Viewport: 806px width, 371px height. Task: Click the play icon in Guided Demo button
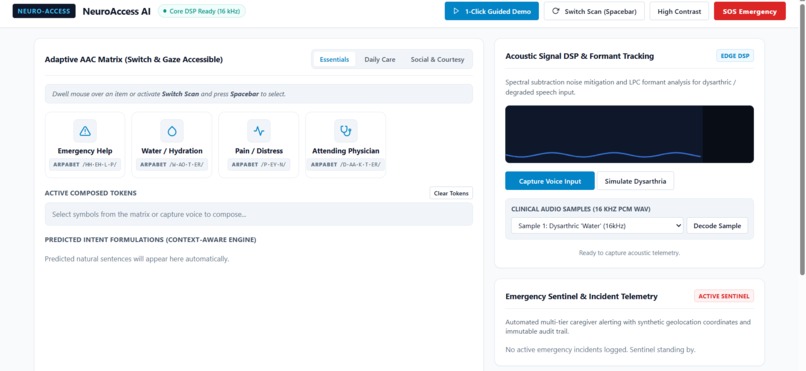coord(456,11)
